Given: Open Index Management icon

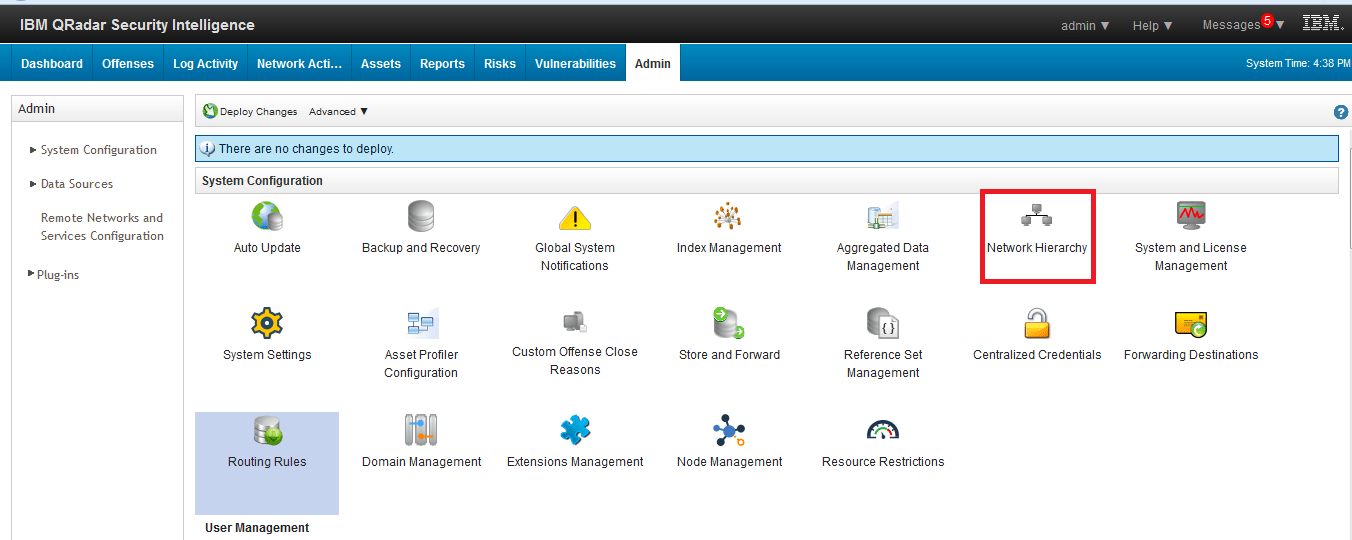Looking at the screenshot, I should click(x=728, y=216).
